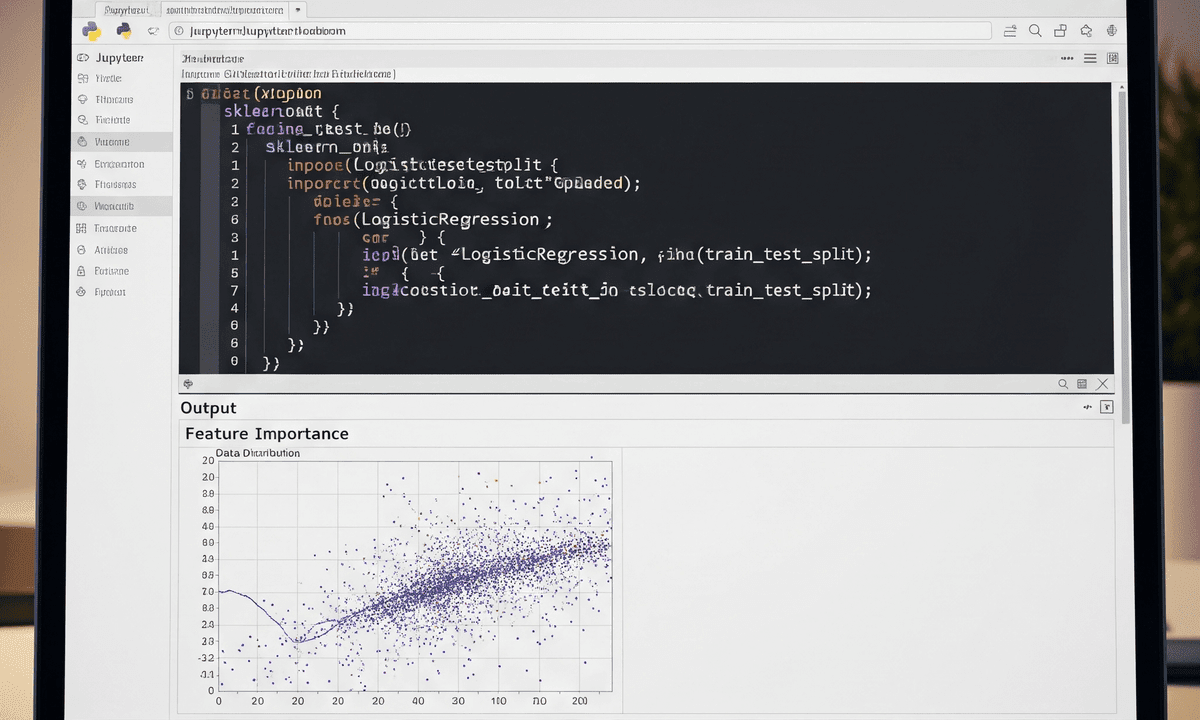
Task: Click the Python logo icon in the browser toolbar
Action: 91,31
